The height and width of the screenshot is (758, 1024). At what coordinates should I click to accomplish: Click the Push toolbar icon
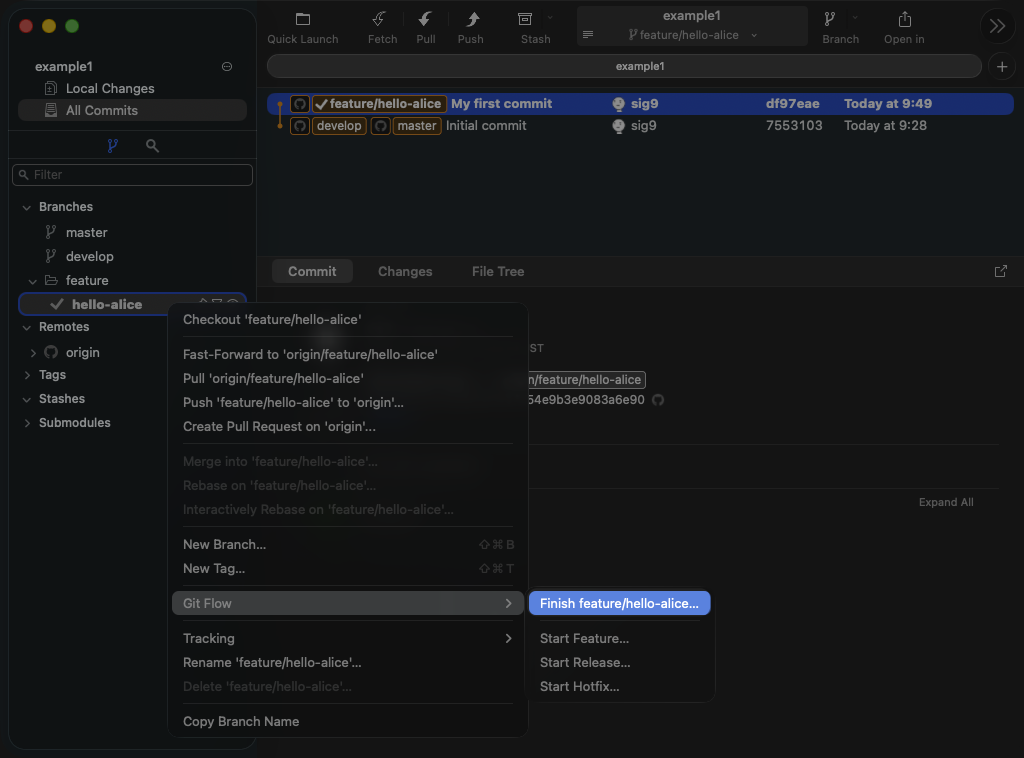click(x=470, y=20)
